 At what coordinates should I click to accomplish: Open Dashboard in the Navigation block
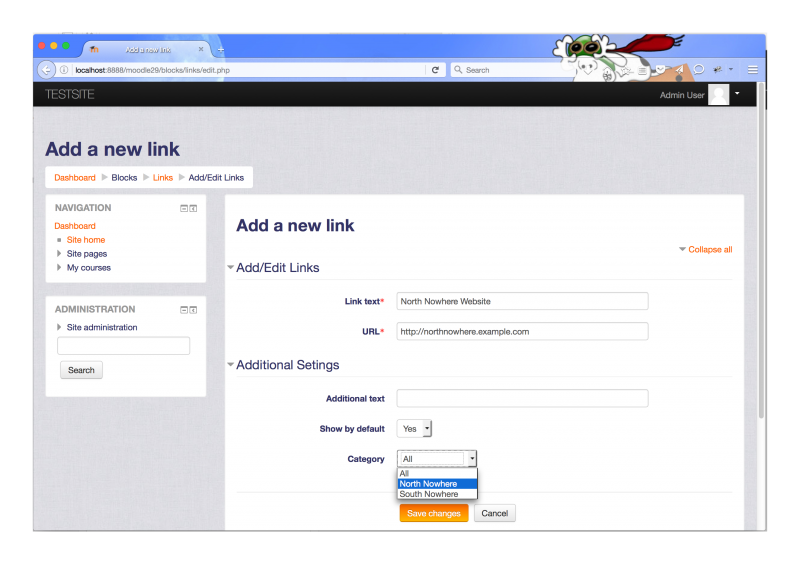(x=75, y=226)
